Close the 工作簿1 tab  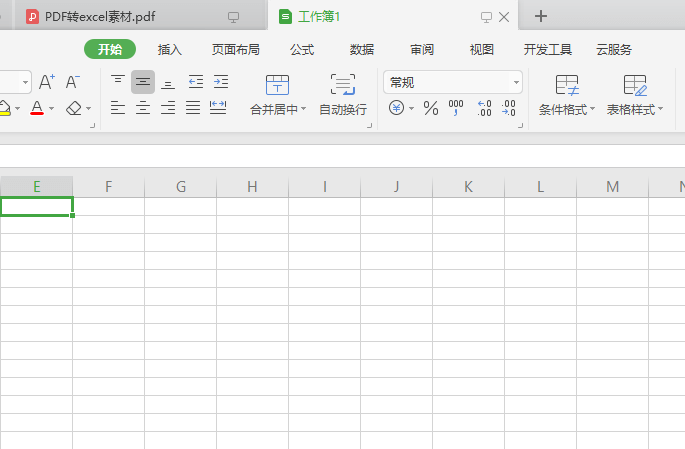tap(504, 17)
